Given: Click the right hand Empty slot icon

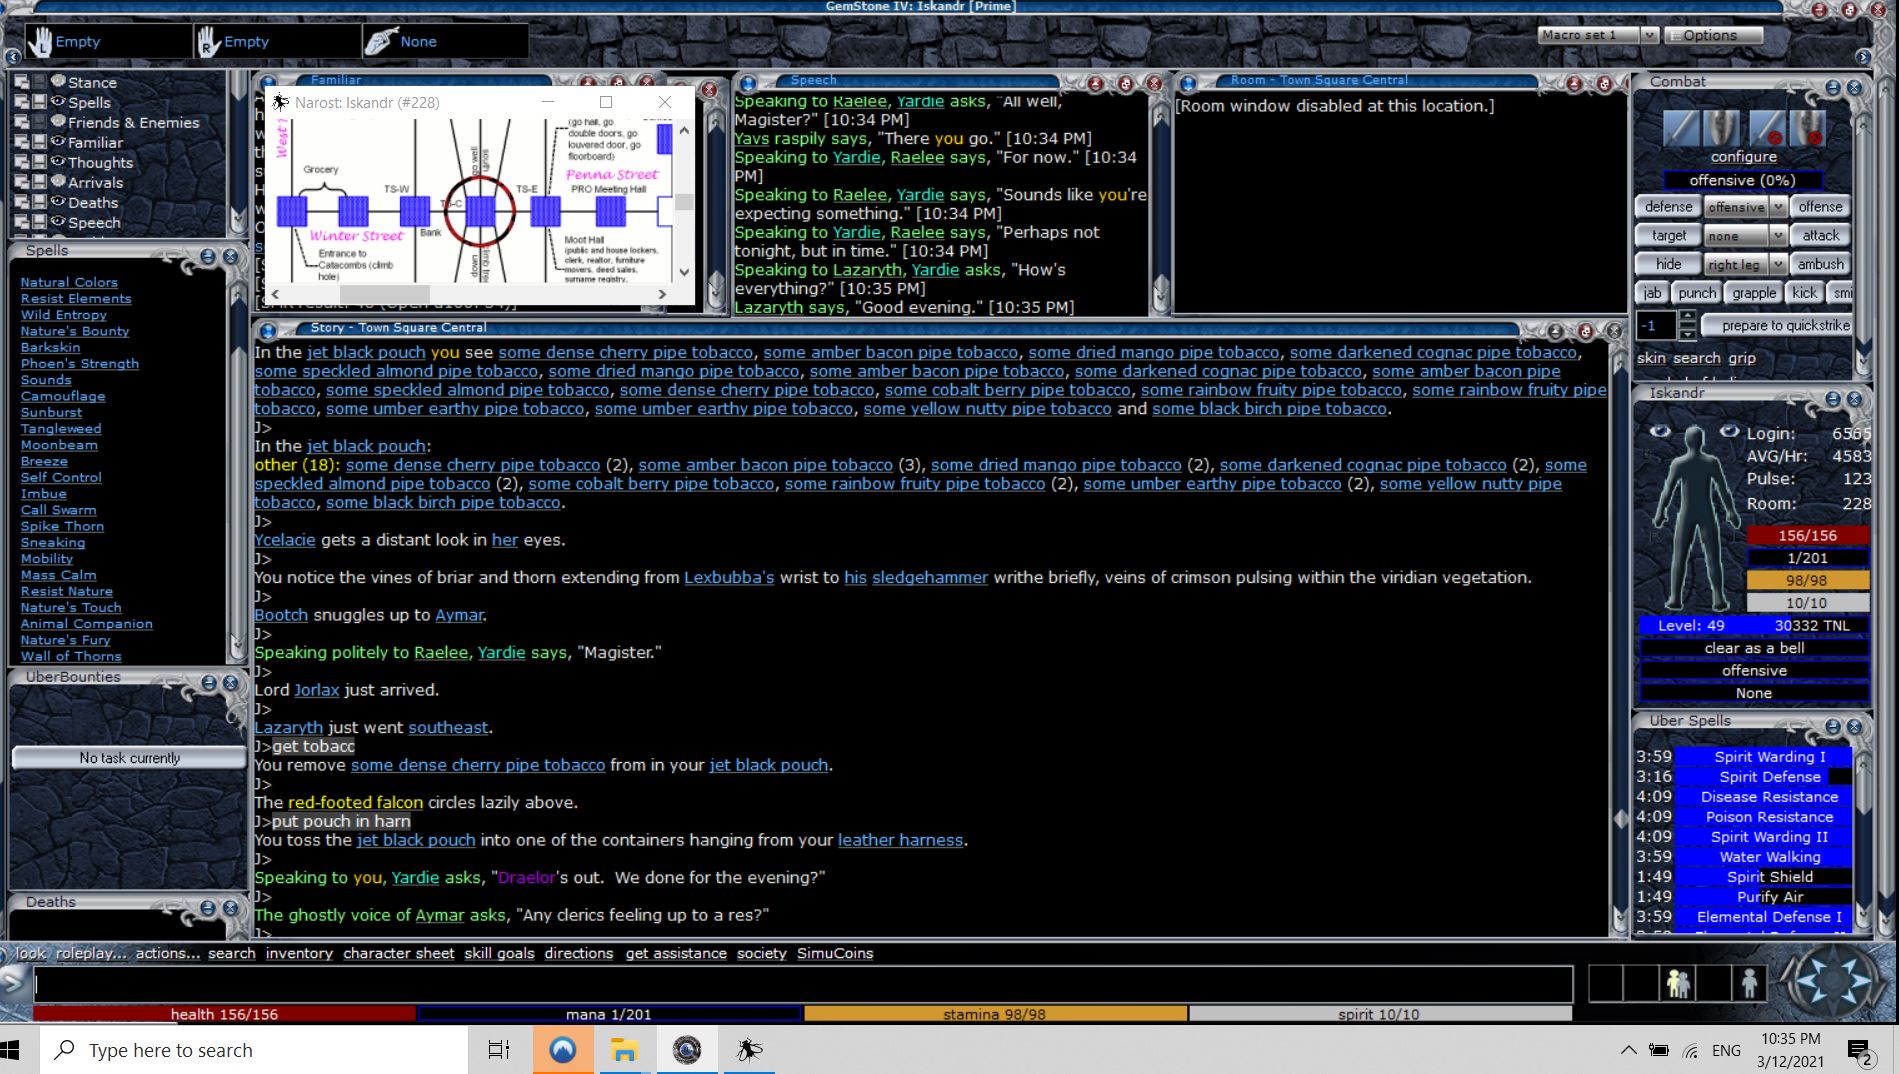Looking at the screenshot, I should coord(208,42).
